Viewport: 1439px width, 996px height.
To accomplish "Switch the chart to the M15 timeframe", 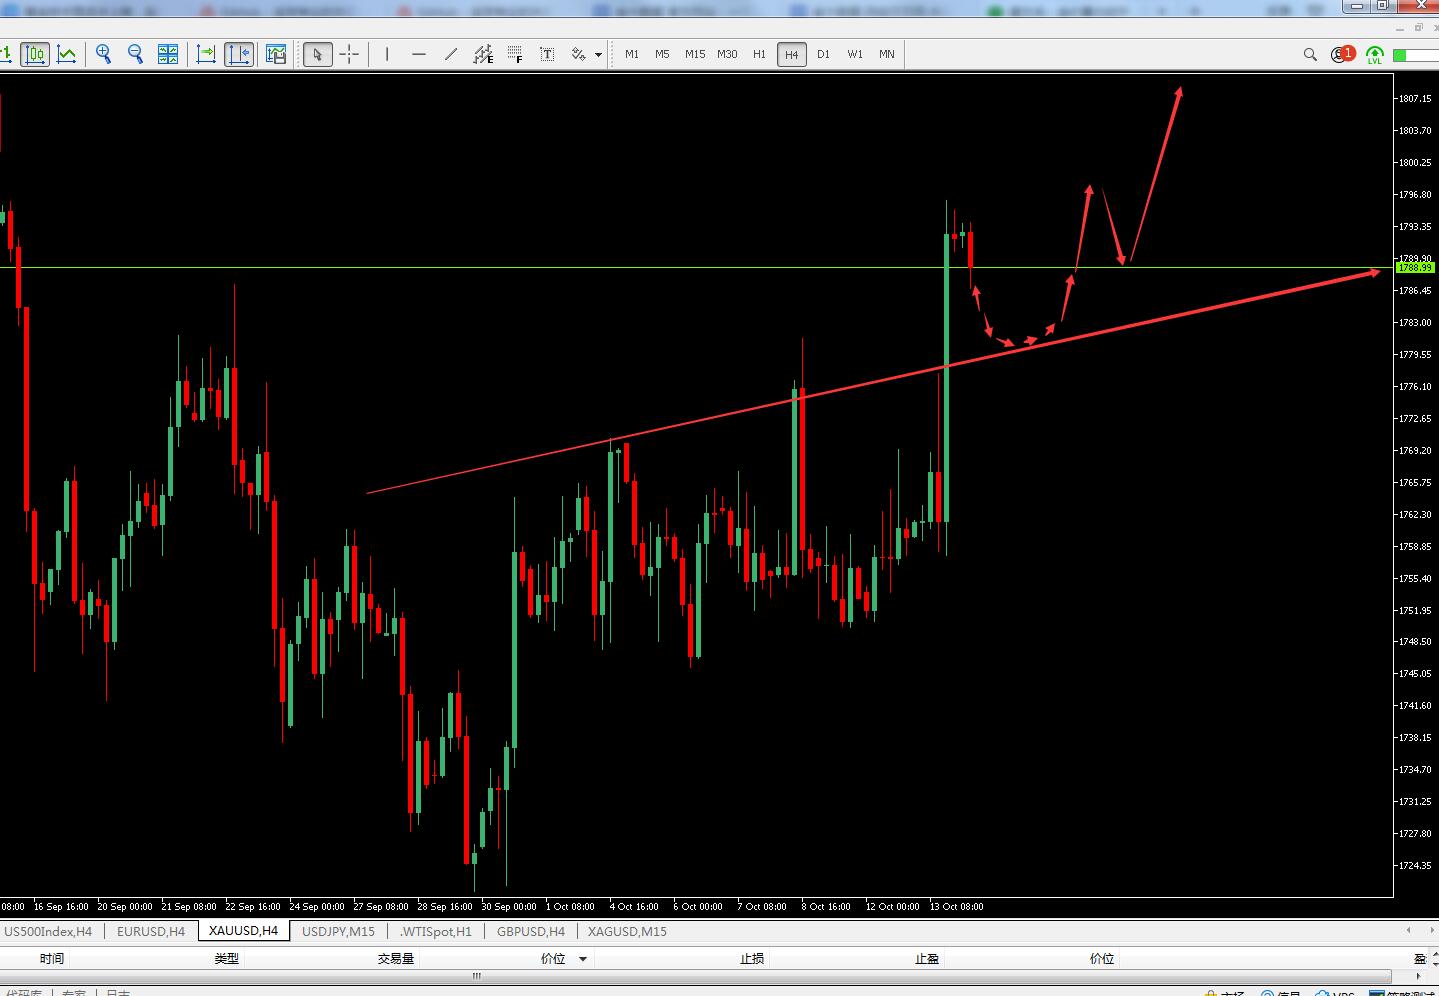I will (695, 54).
